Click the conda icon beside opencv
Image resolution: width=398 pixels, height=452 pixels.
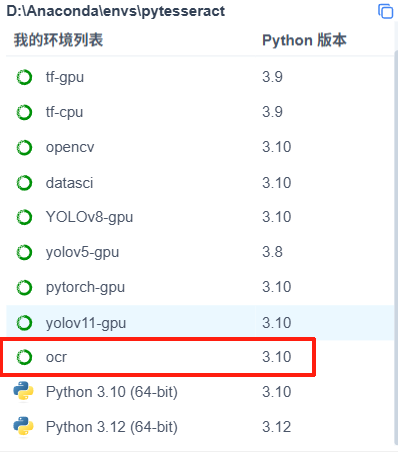click(24, 148)
